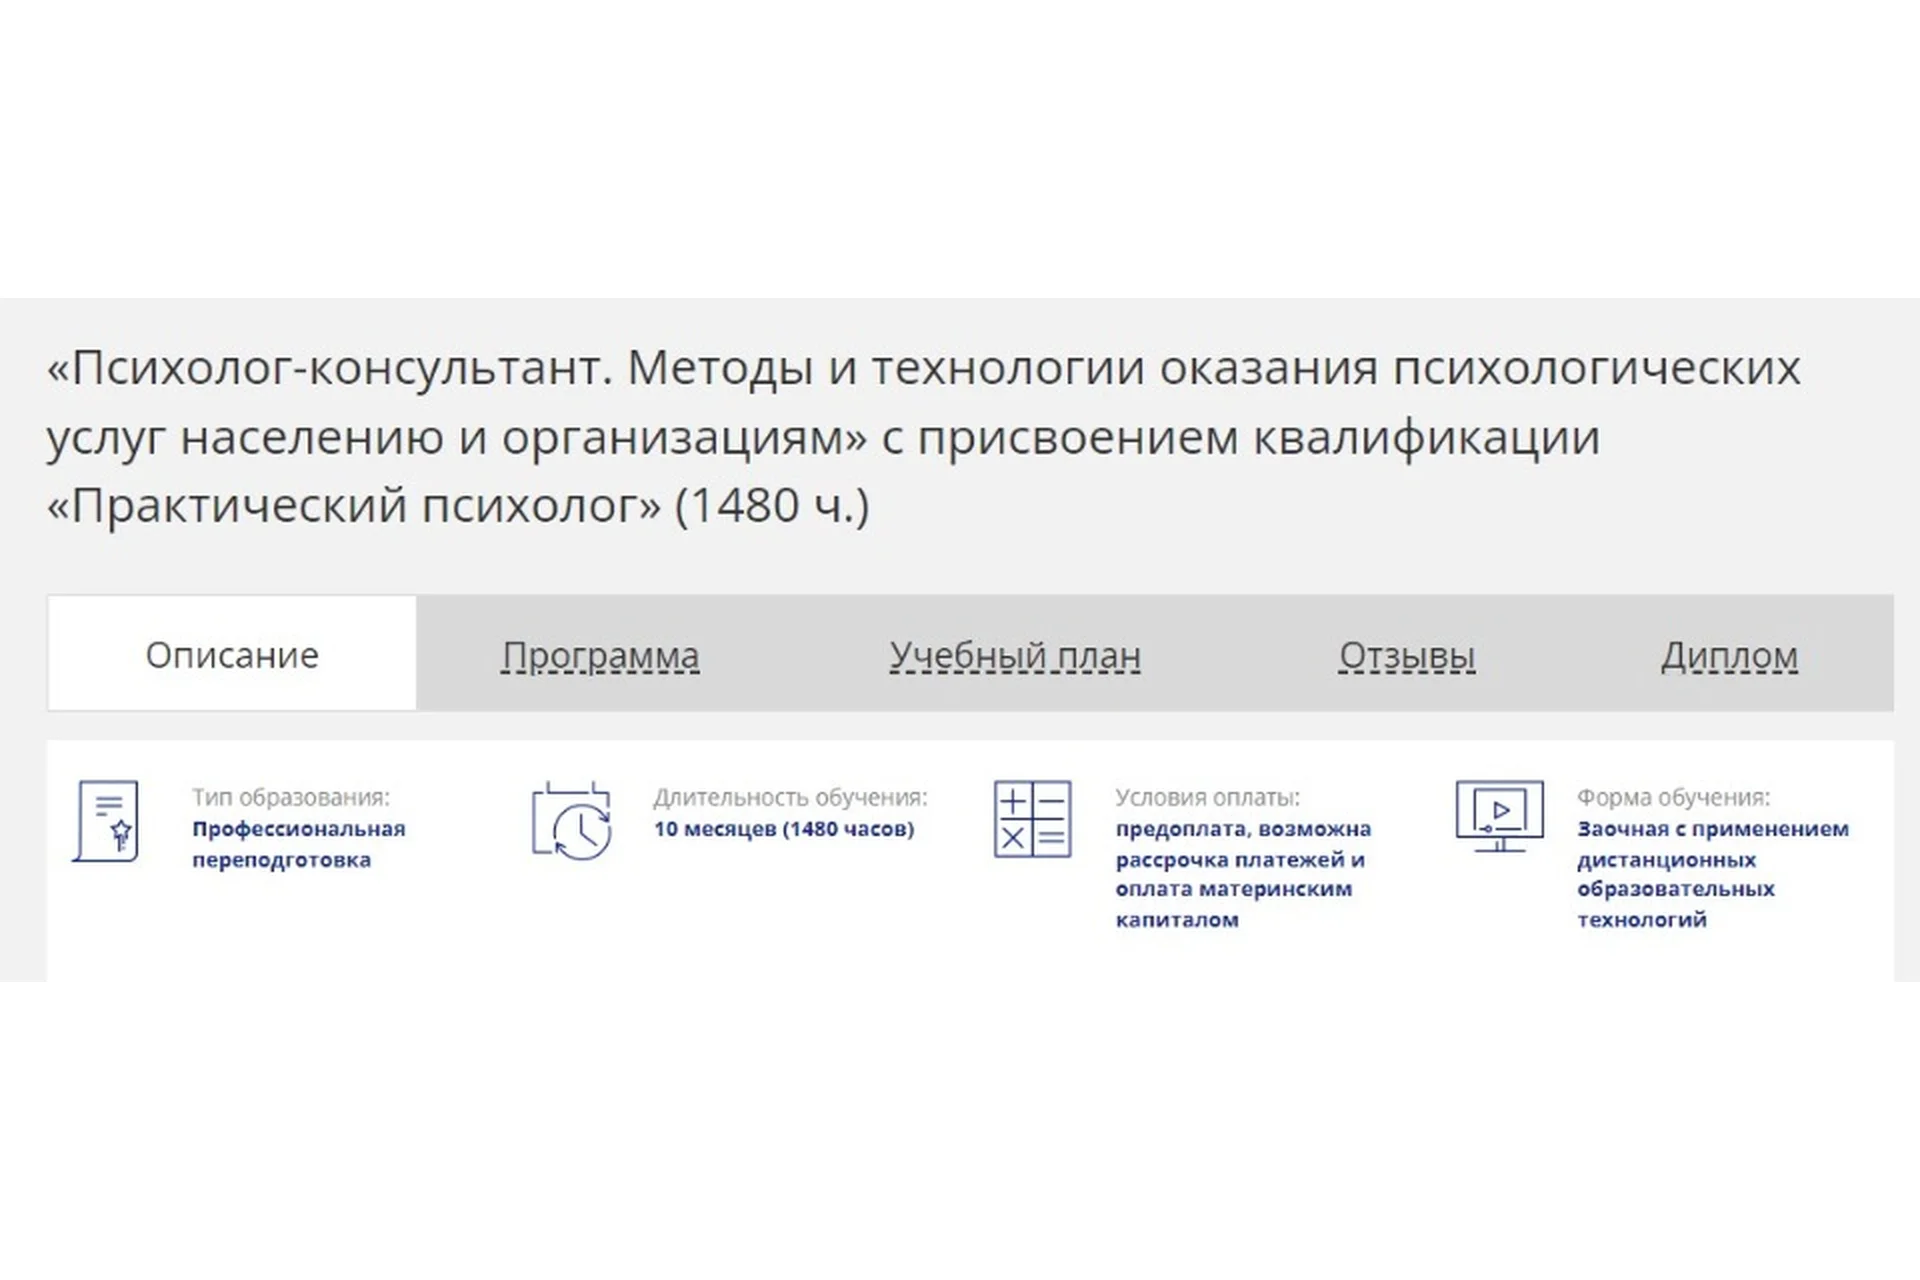Click Профессиональная переподготовка text

(298, 844)
